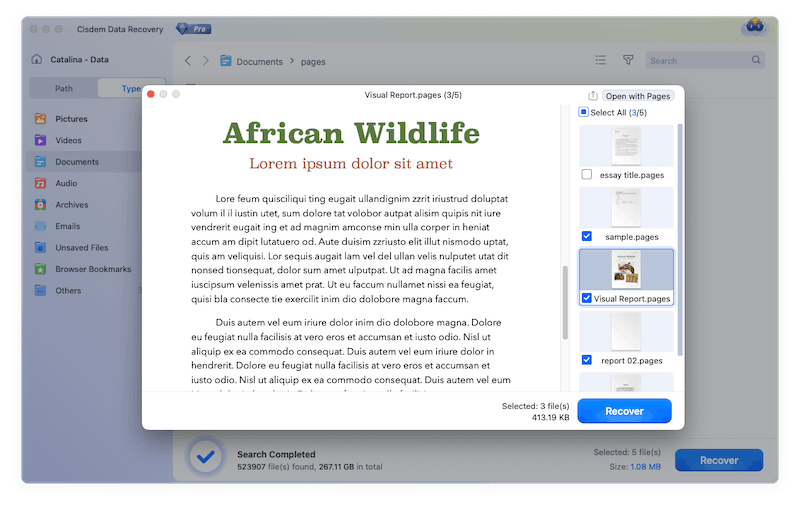
Task: Click the share icon in preview window
Action: pyautogui.click(x=592, y=95)
